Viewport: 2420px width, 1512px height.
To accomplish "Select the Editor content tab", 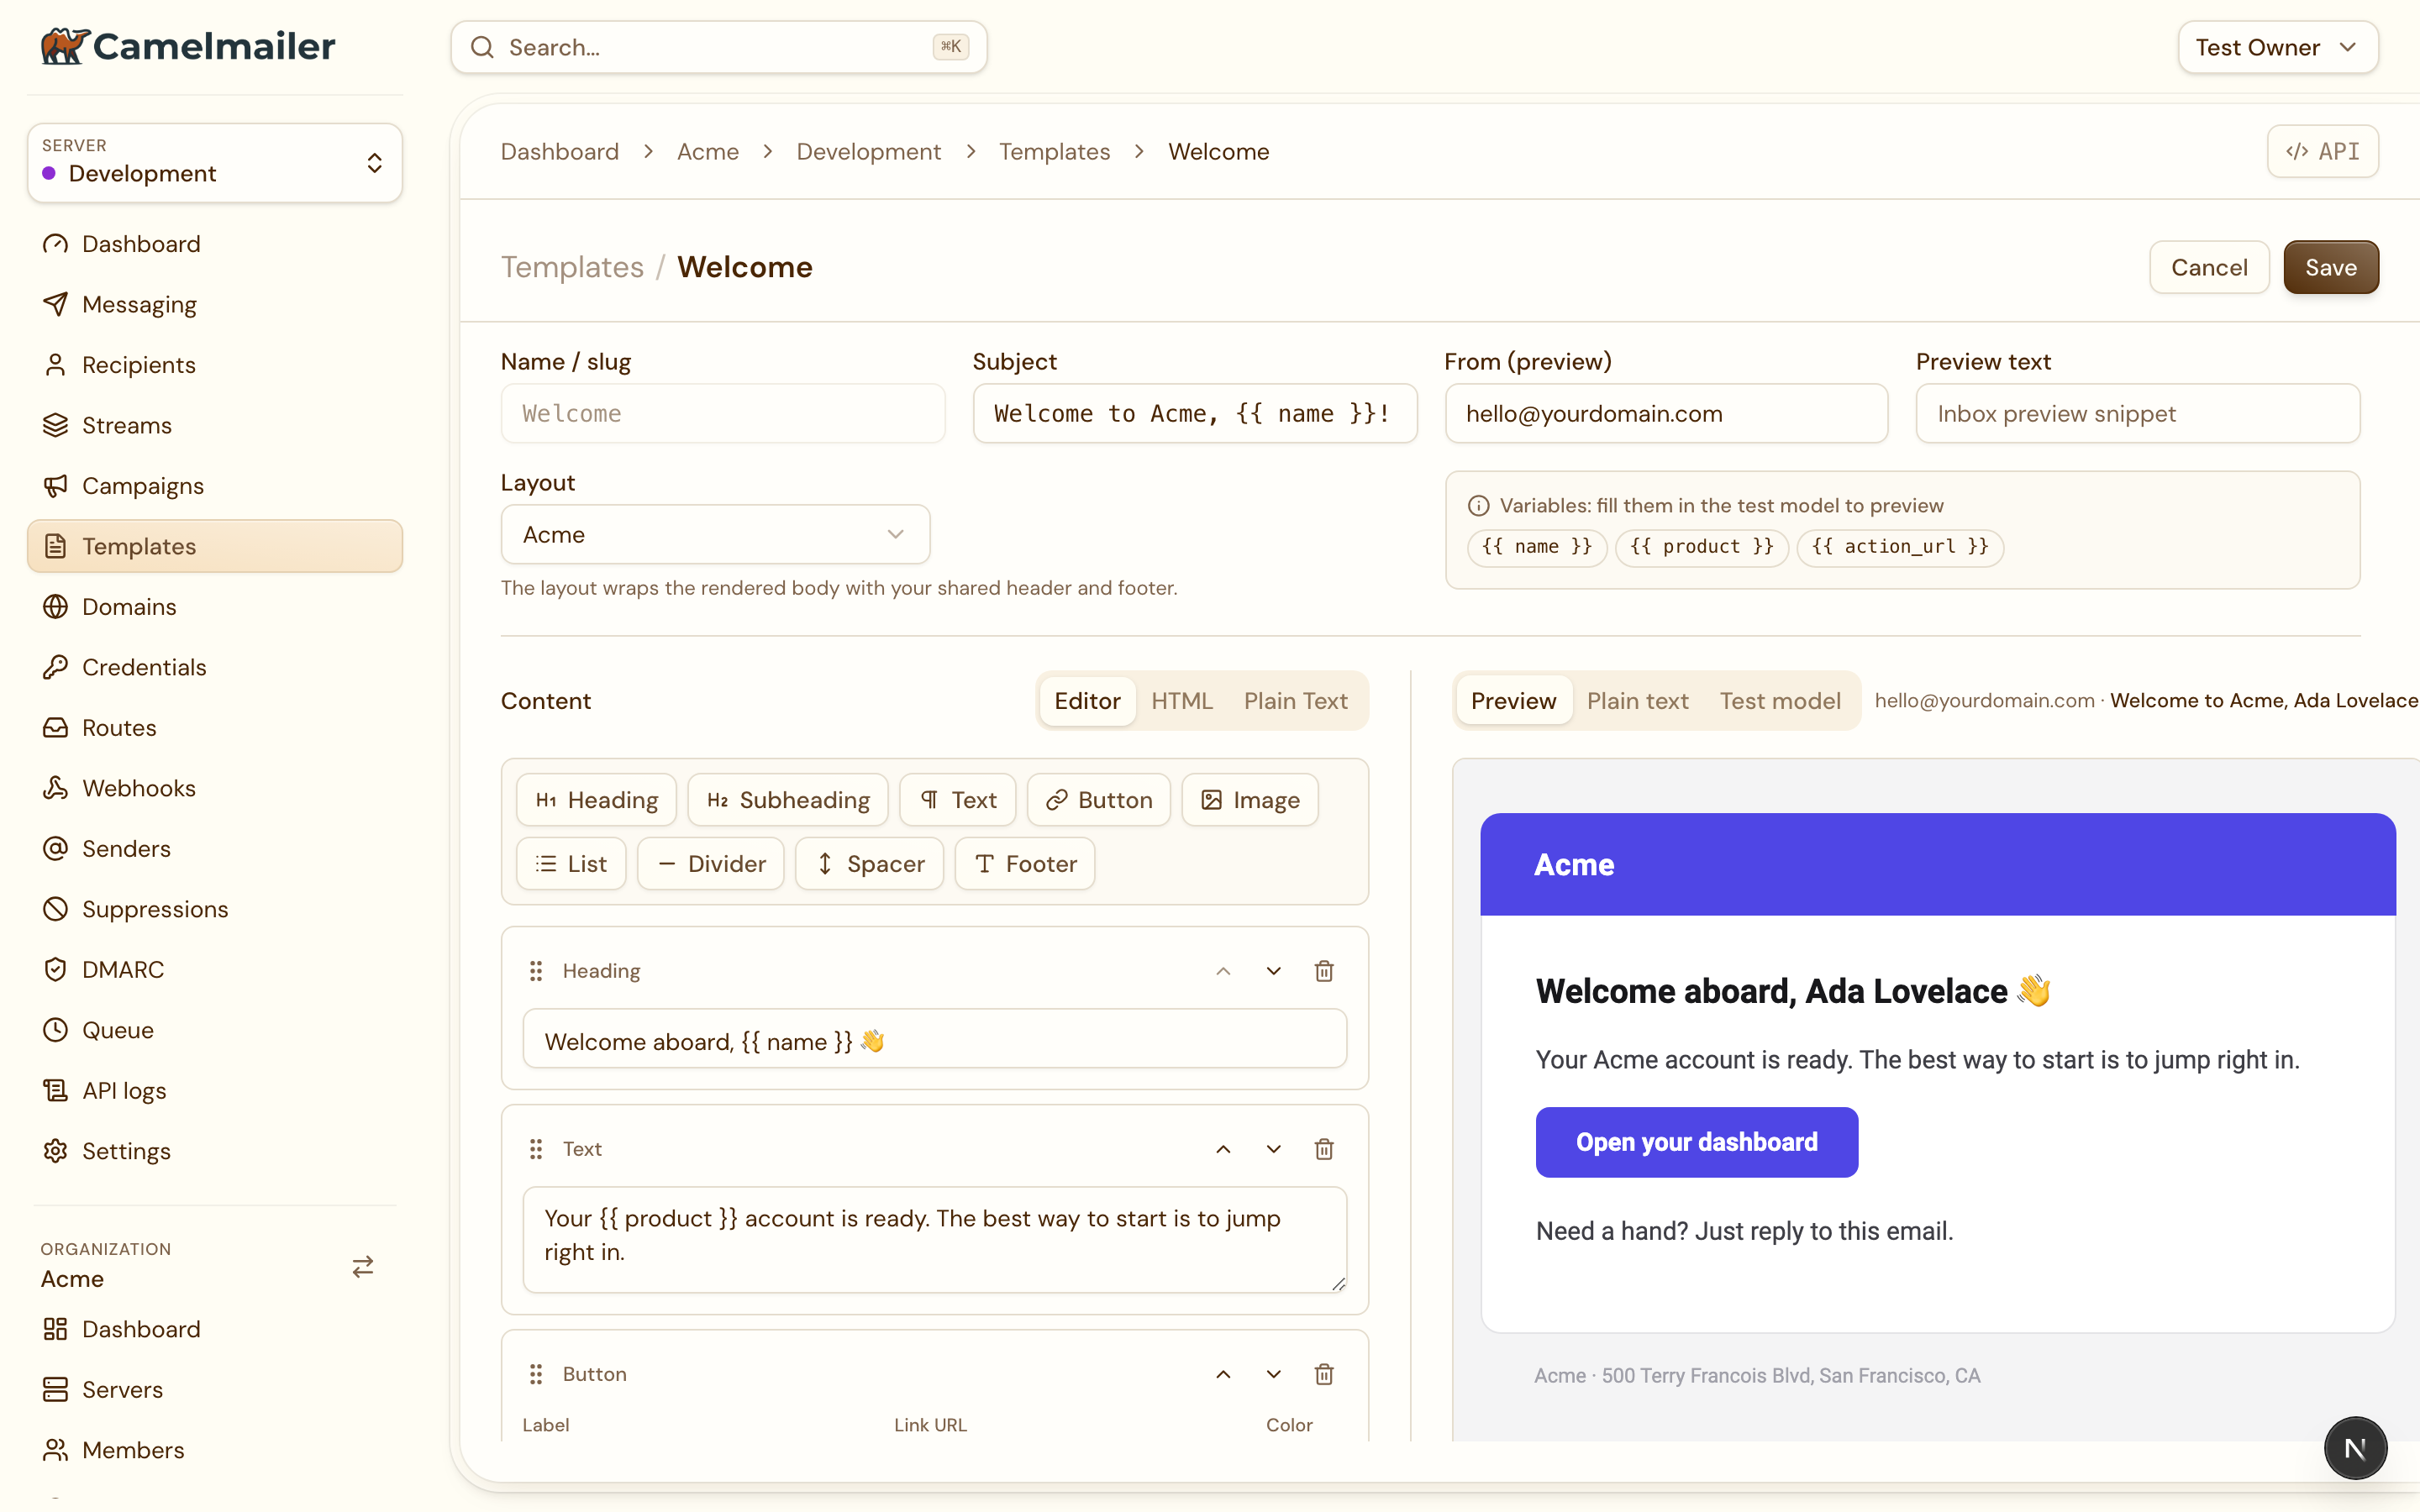I will pyautogui.click(x=1087, y=701).
